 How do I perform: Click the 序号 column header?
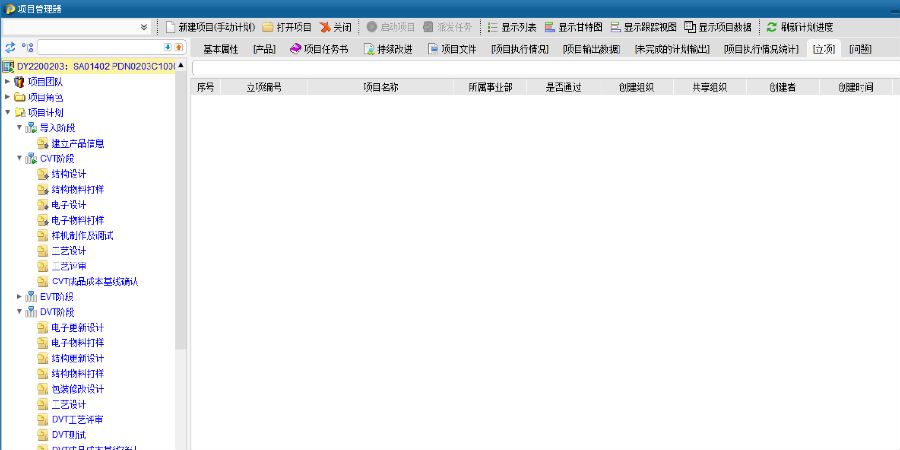coord(205,87)
